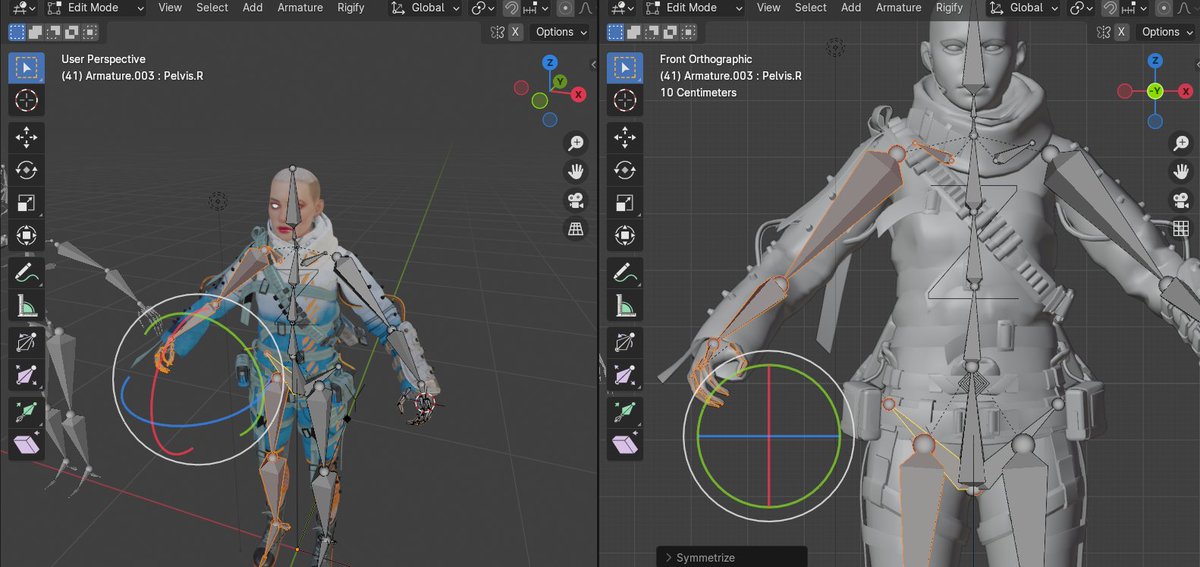Select the Bone Roll tool in left viewport
The image size is (1200, 567).
click(26, 342)
